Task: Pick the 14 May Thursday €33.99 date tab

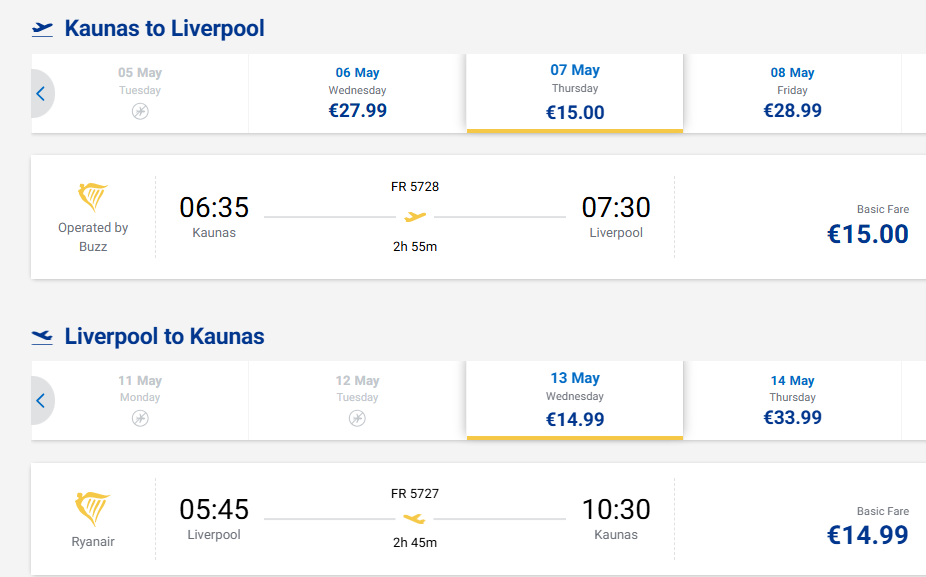Action: (x=792, y=400)
